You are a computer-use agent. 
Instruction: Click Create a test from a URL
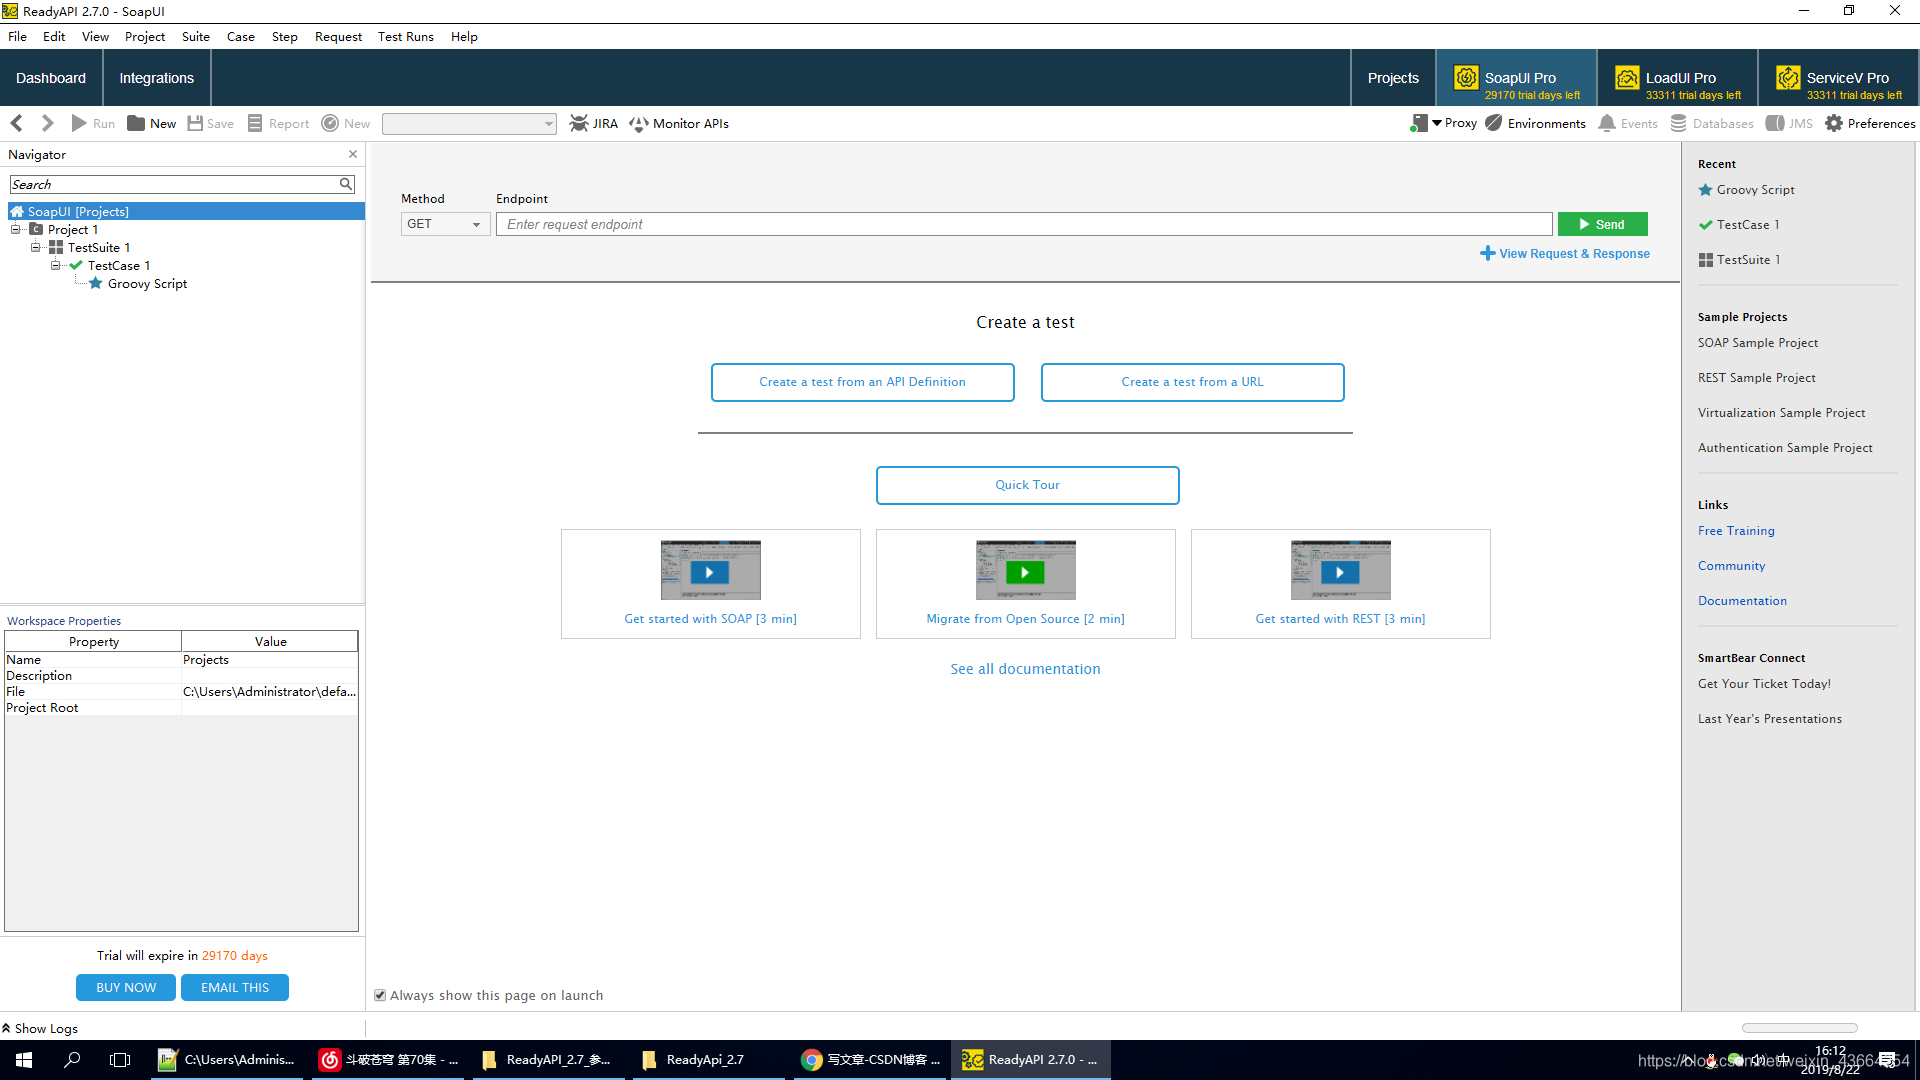[1192, 382]
